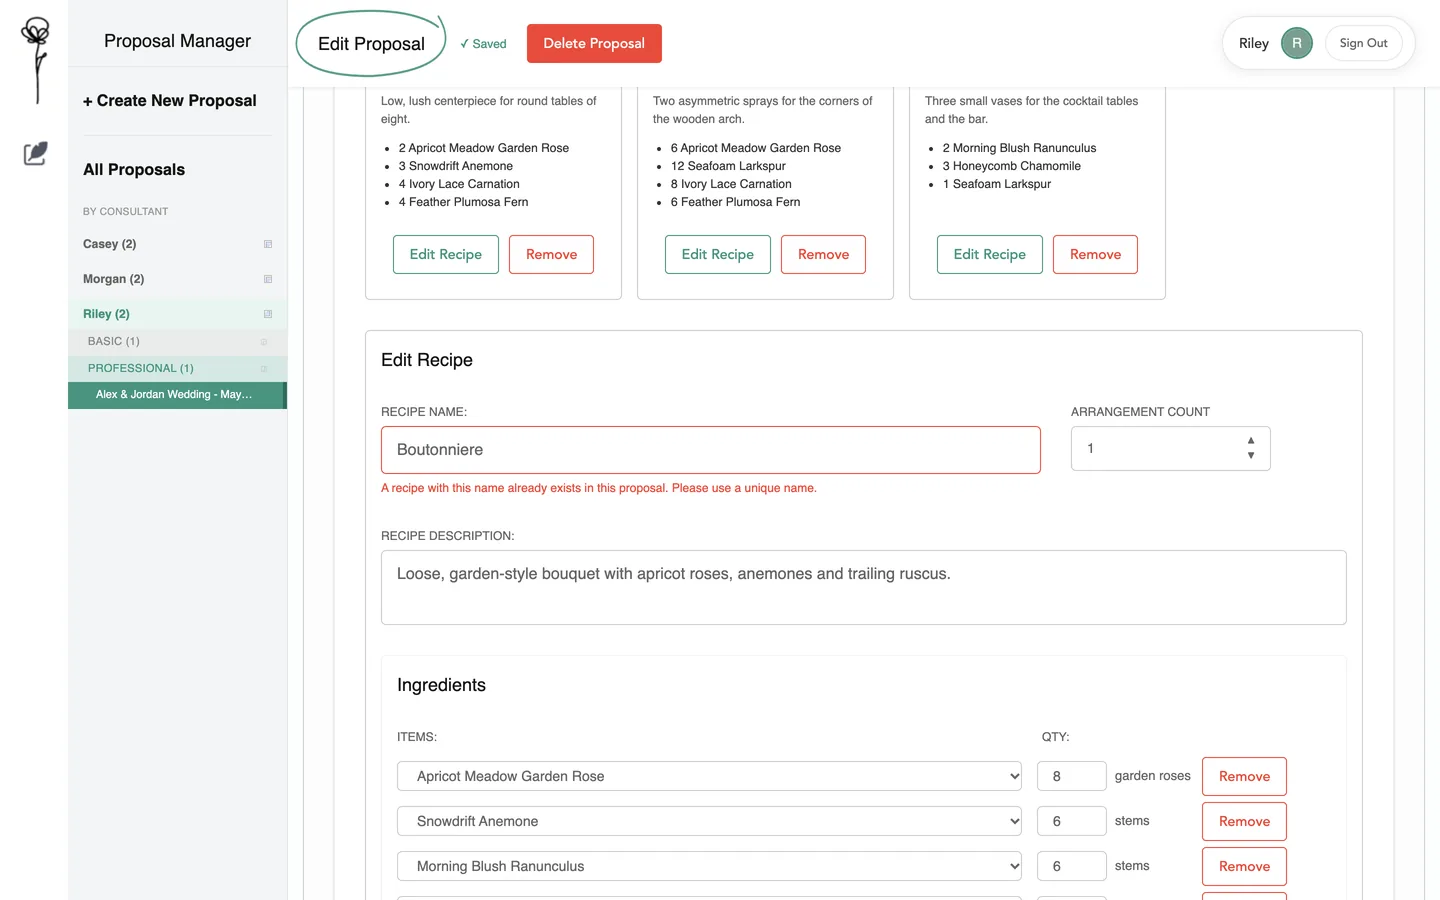The height and width of the screenshot is (900, 1440).
Task: Click the Proposal Manager title
Action: coord(177,41)
